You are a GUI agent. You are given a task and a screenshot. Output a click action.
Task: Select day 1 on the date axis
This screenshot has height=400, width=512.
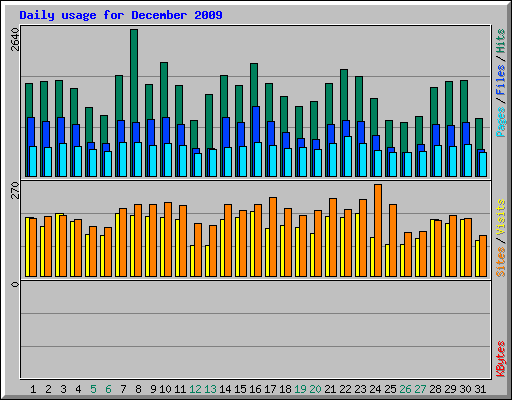pyautogui.click(x=33, y=389)
